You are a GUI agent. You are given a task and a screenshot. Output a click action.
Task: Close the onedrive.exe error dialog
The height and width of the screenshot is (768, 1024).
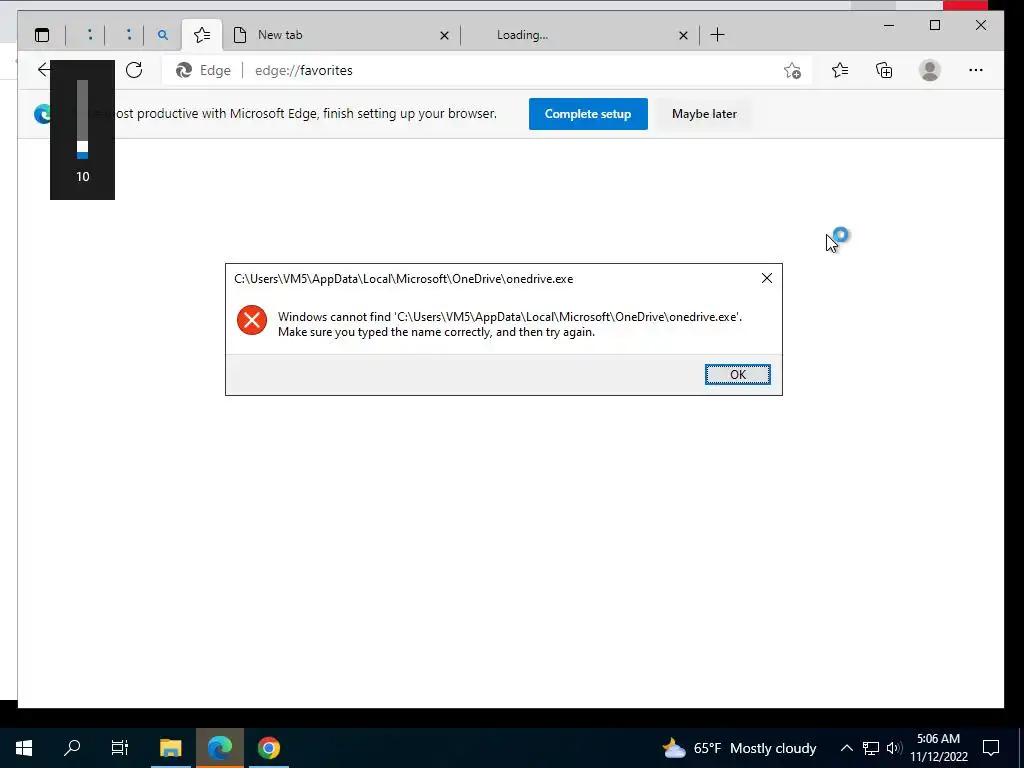[767, 278]
